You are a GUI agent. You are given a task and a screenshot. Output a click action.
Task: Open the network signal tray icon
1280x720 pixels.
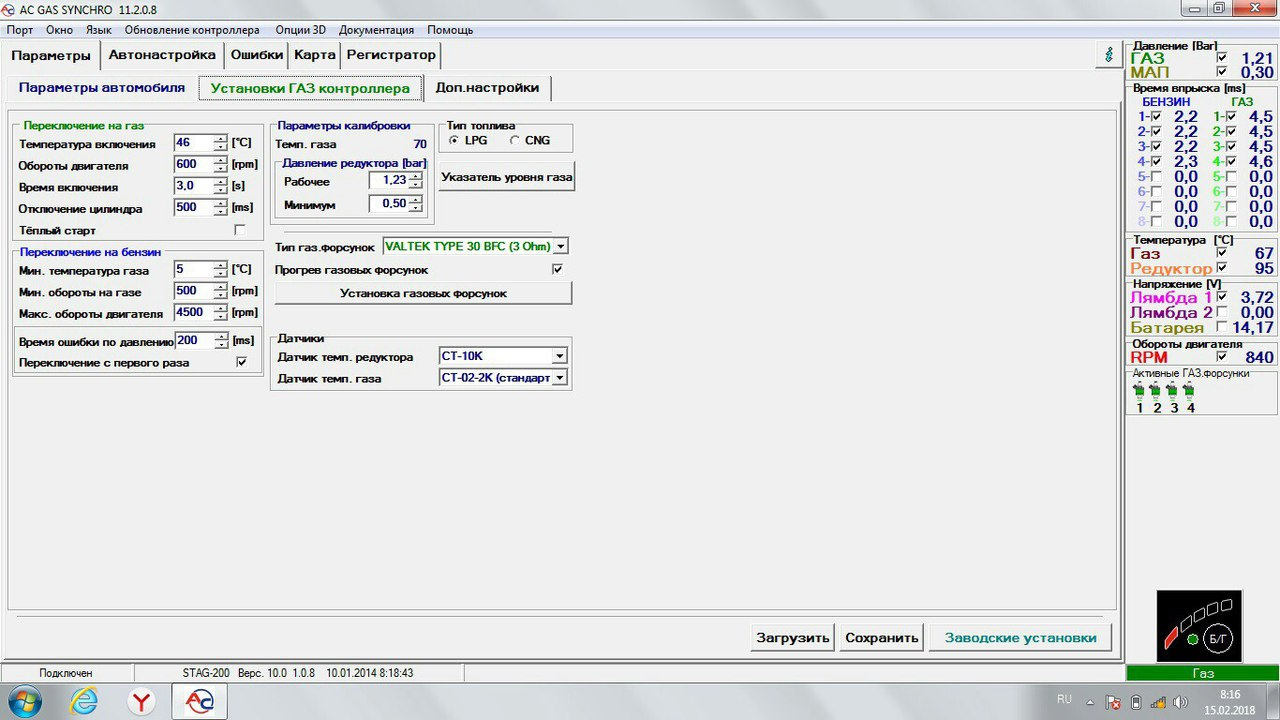1158,701
